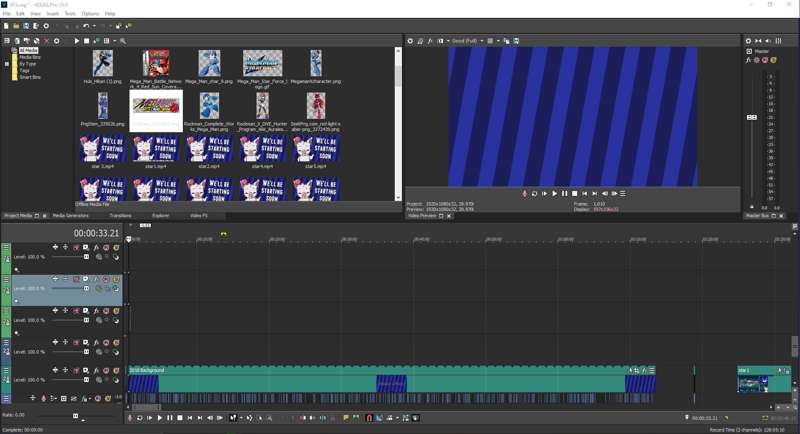
Task: Click the record microphone icon on timeline transport
Action: tap(130, 418)
